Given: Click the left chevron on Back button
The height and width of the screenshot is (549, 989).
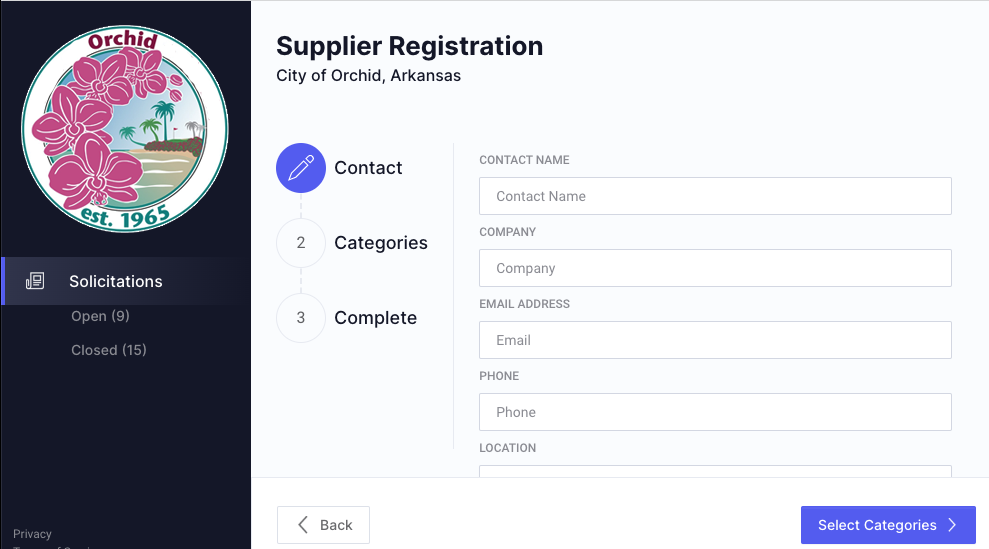Looking at the screenshot, I should (x=303, y=525).
